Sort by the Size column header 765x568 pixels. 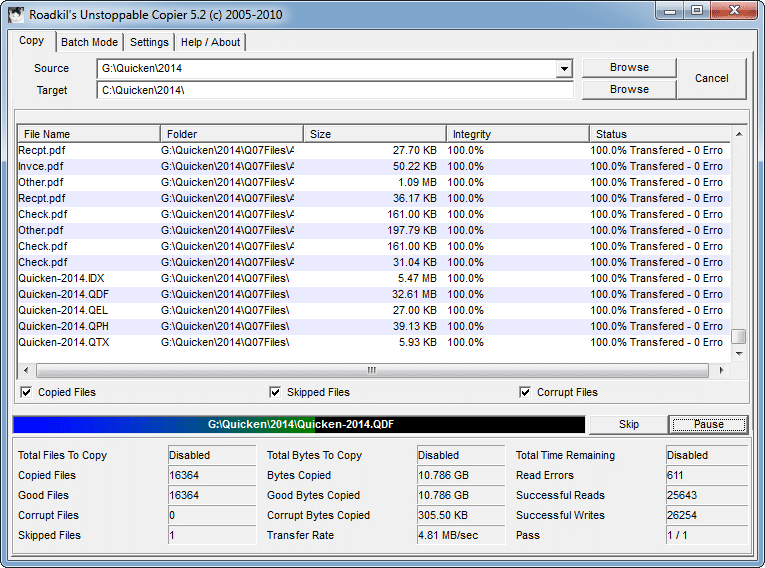point(375,134)
